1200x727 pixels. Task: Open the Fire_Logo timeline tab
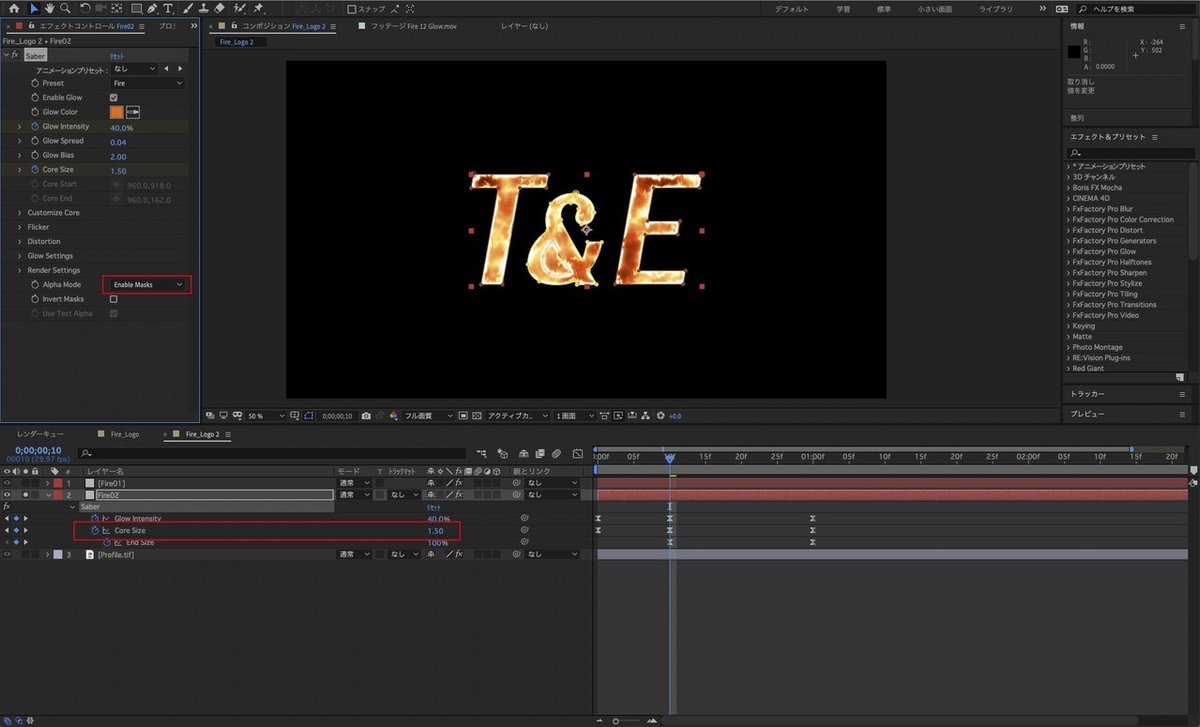(125, 435)
